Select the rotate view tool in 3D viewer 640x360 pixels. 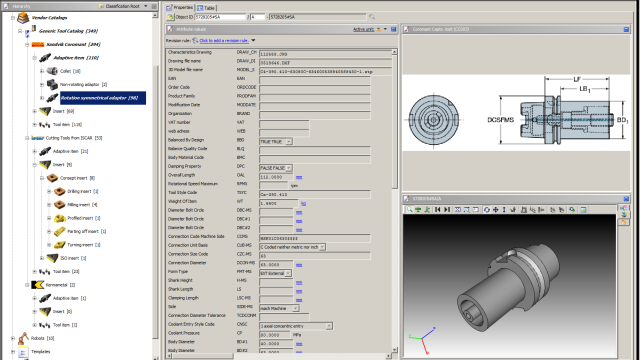coord(487,209)
